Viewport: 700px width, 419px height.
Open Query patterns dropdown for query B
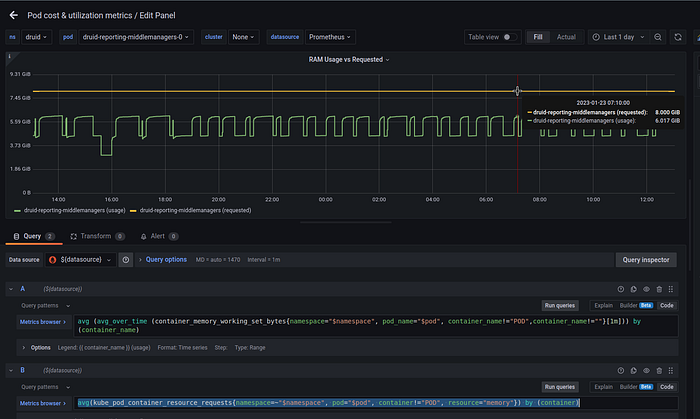click(46, 387)
